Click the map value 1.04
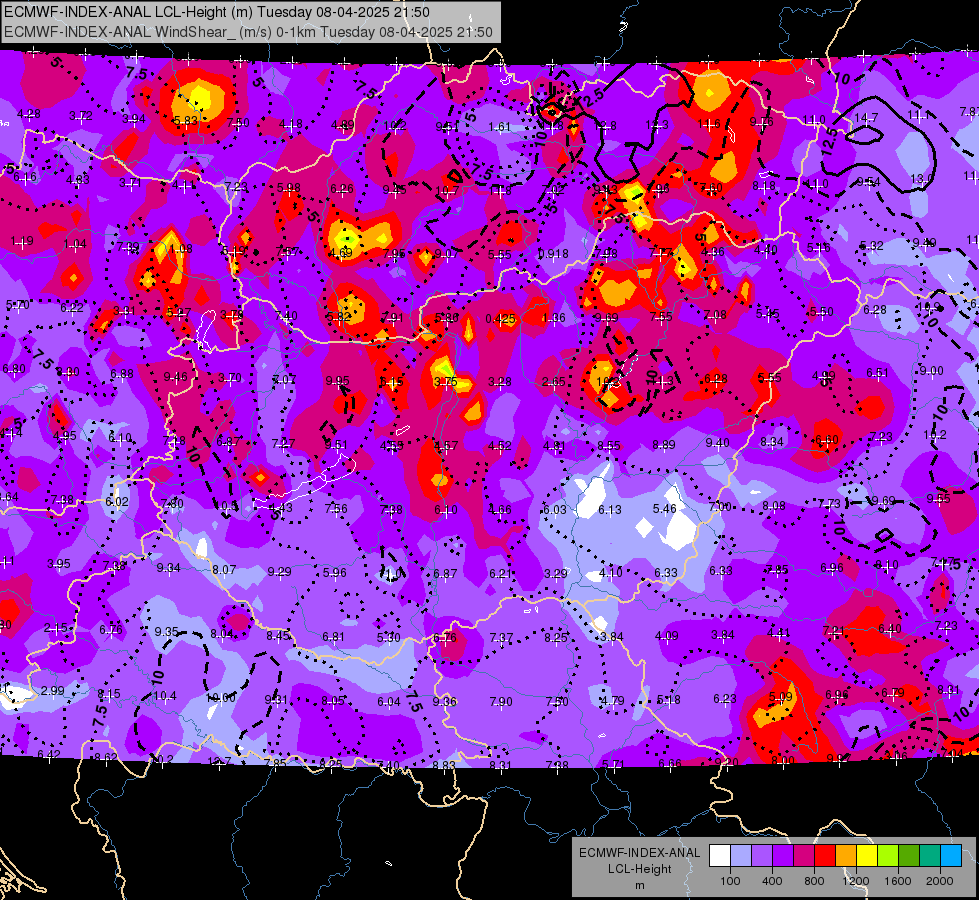The image size is (979, 900). pyautogui.click(x=75, y=244)
